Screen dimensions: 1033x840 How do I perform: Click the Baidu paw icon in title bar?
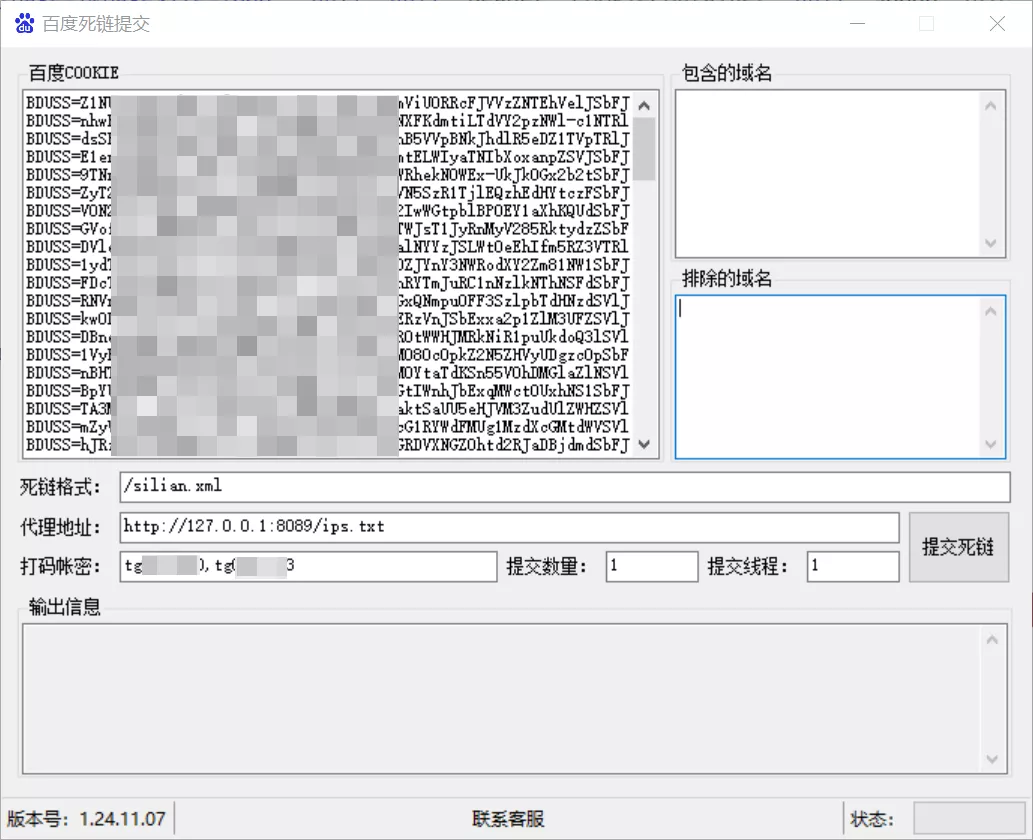[24, 24]
